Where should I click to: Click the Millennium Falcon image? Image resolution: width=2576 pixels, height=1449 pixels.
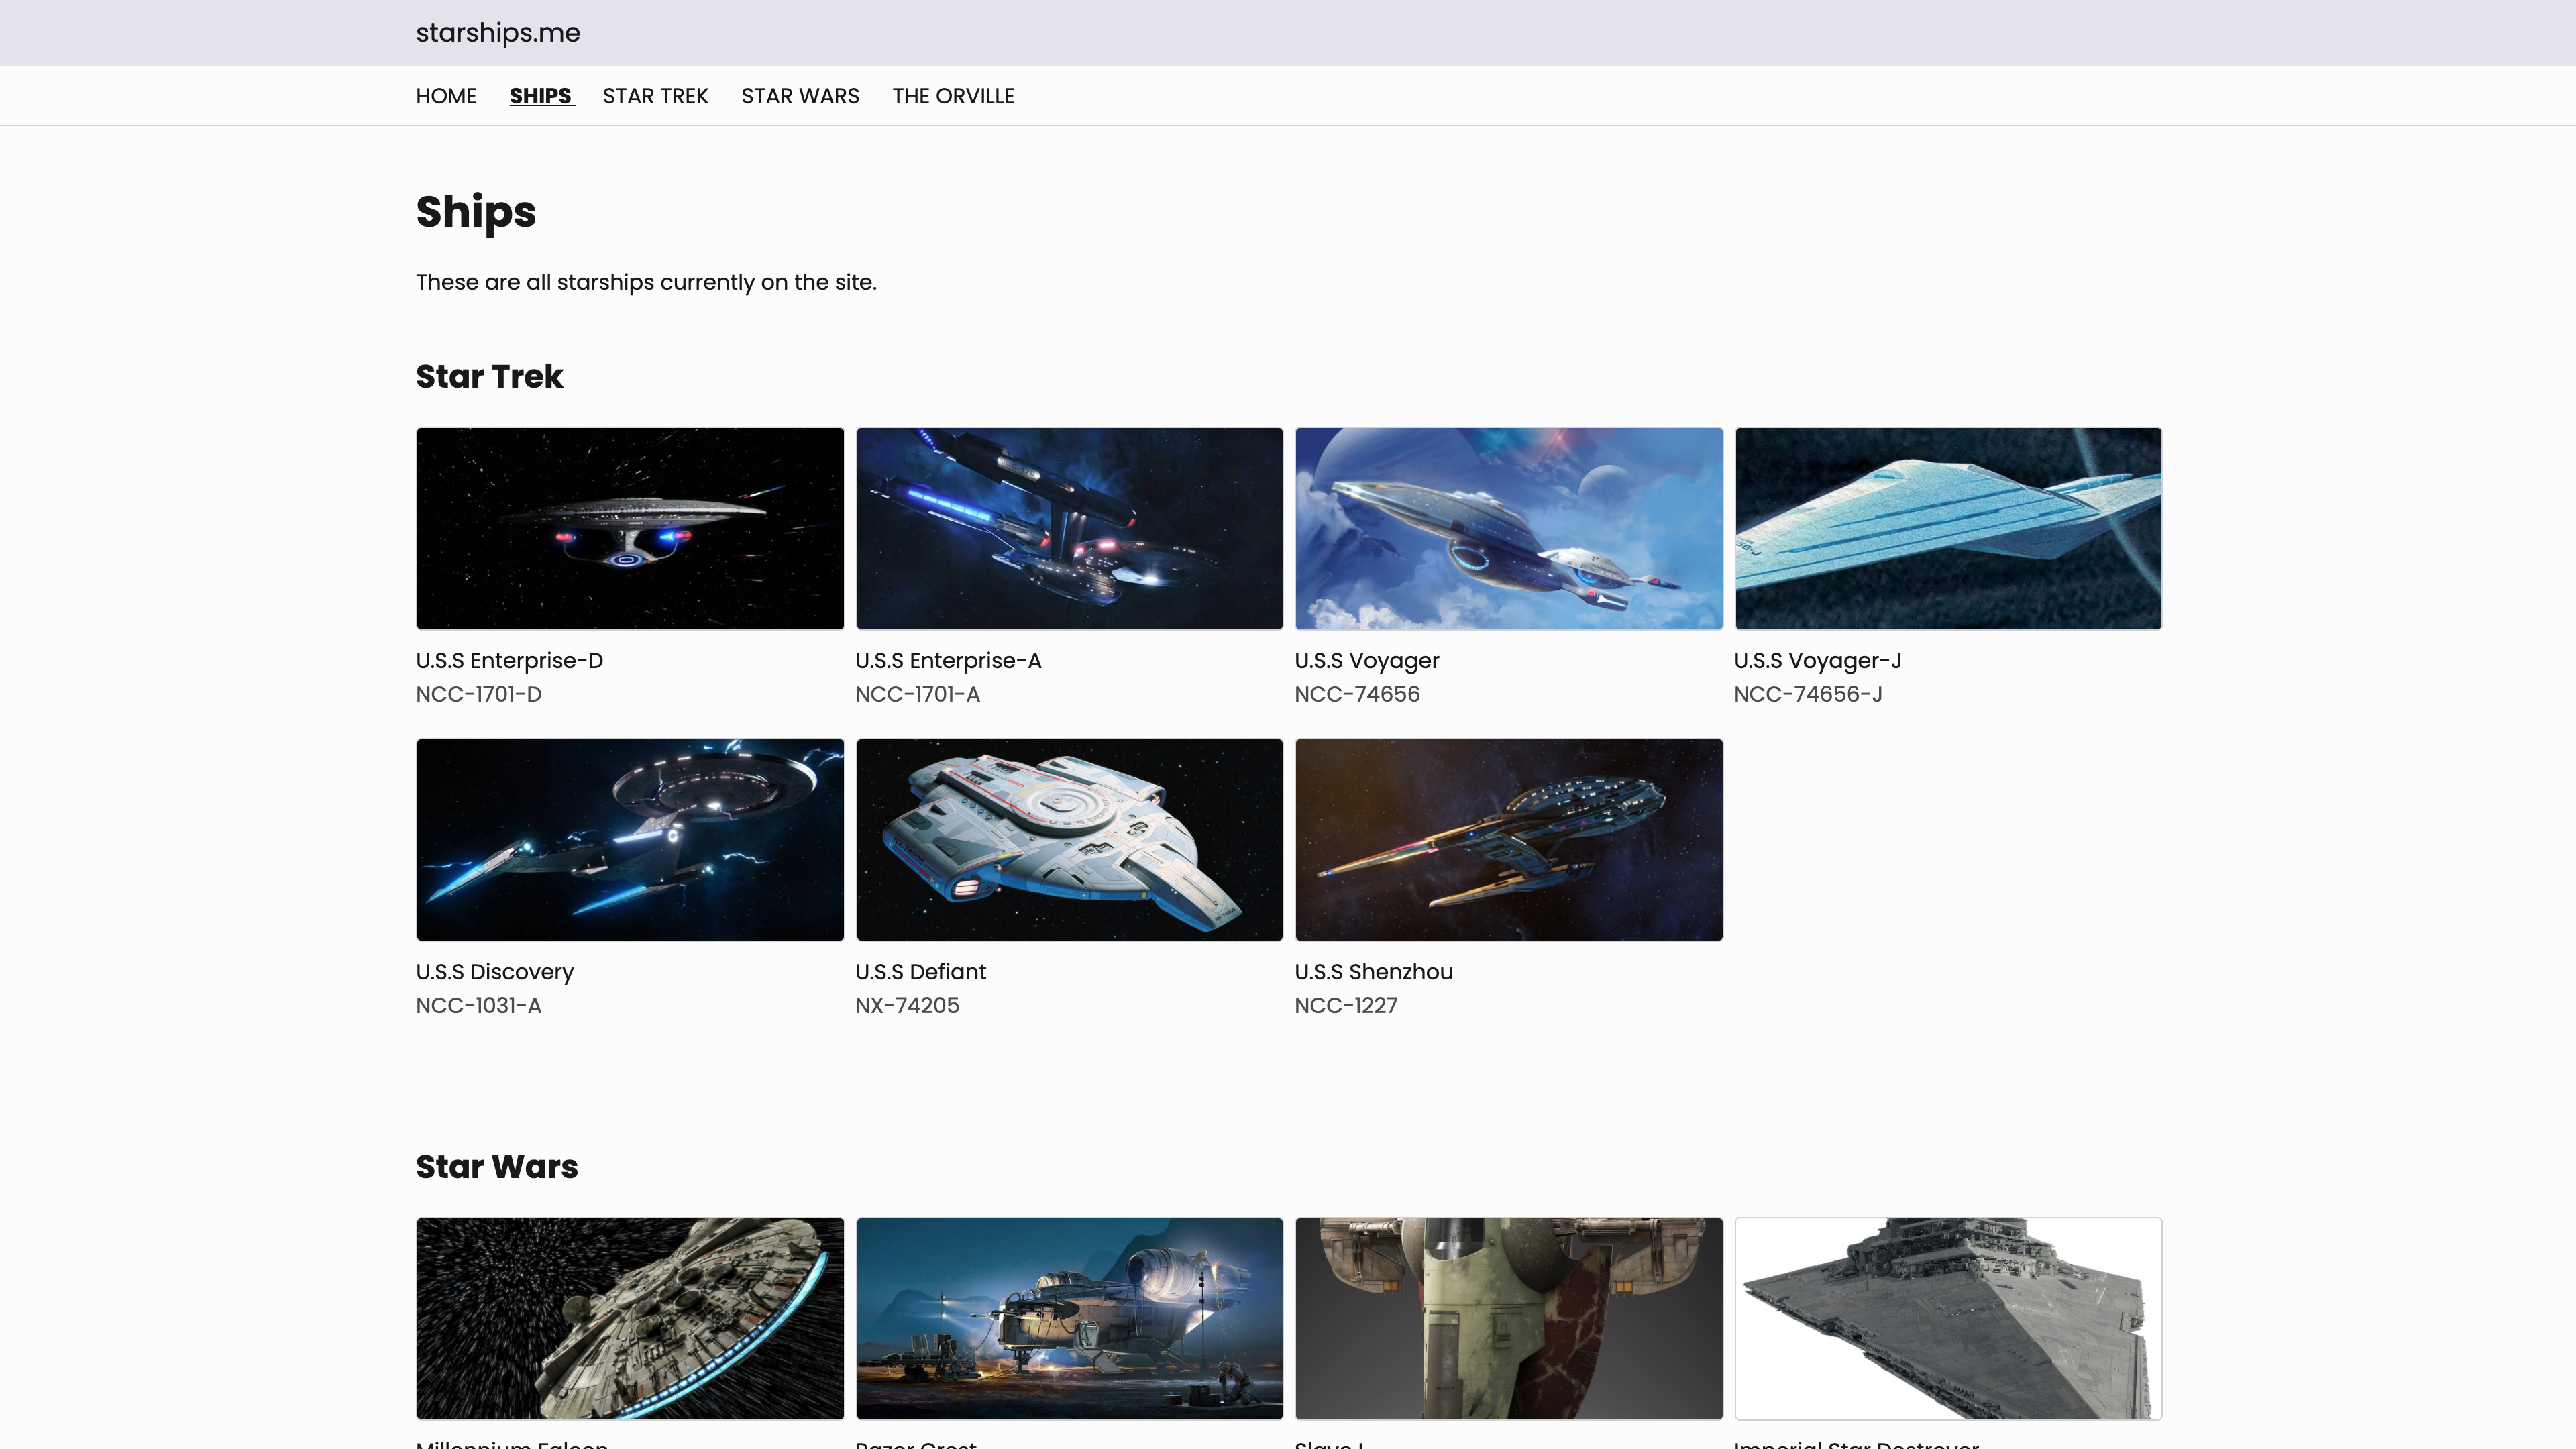point(630,1317)
